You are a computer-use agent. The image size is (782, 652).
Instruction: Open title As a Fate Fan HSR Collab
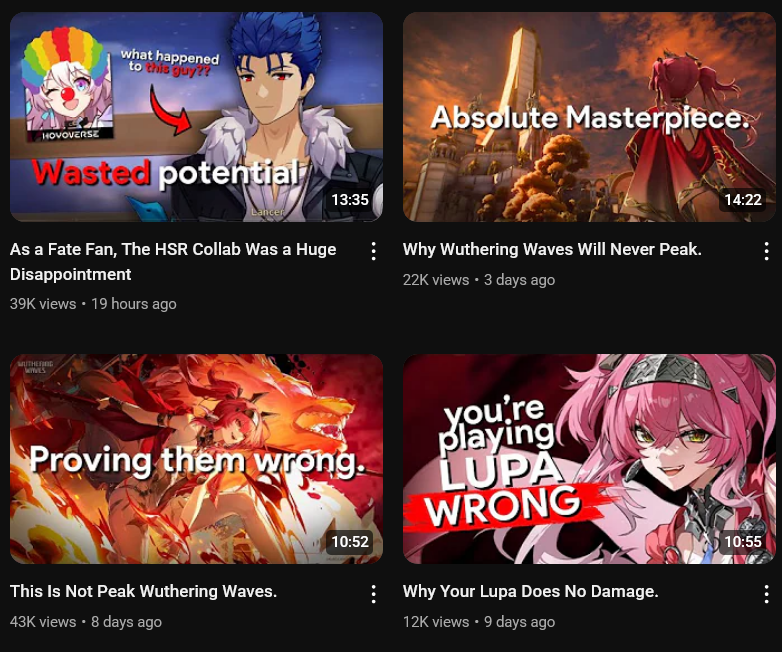tap(173, 261)
